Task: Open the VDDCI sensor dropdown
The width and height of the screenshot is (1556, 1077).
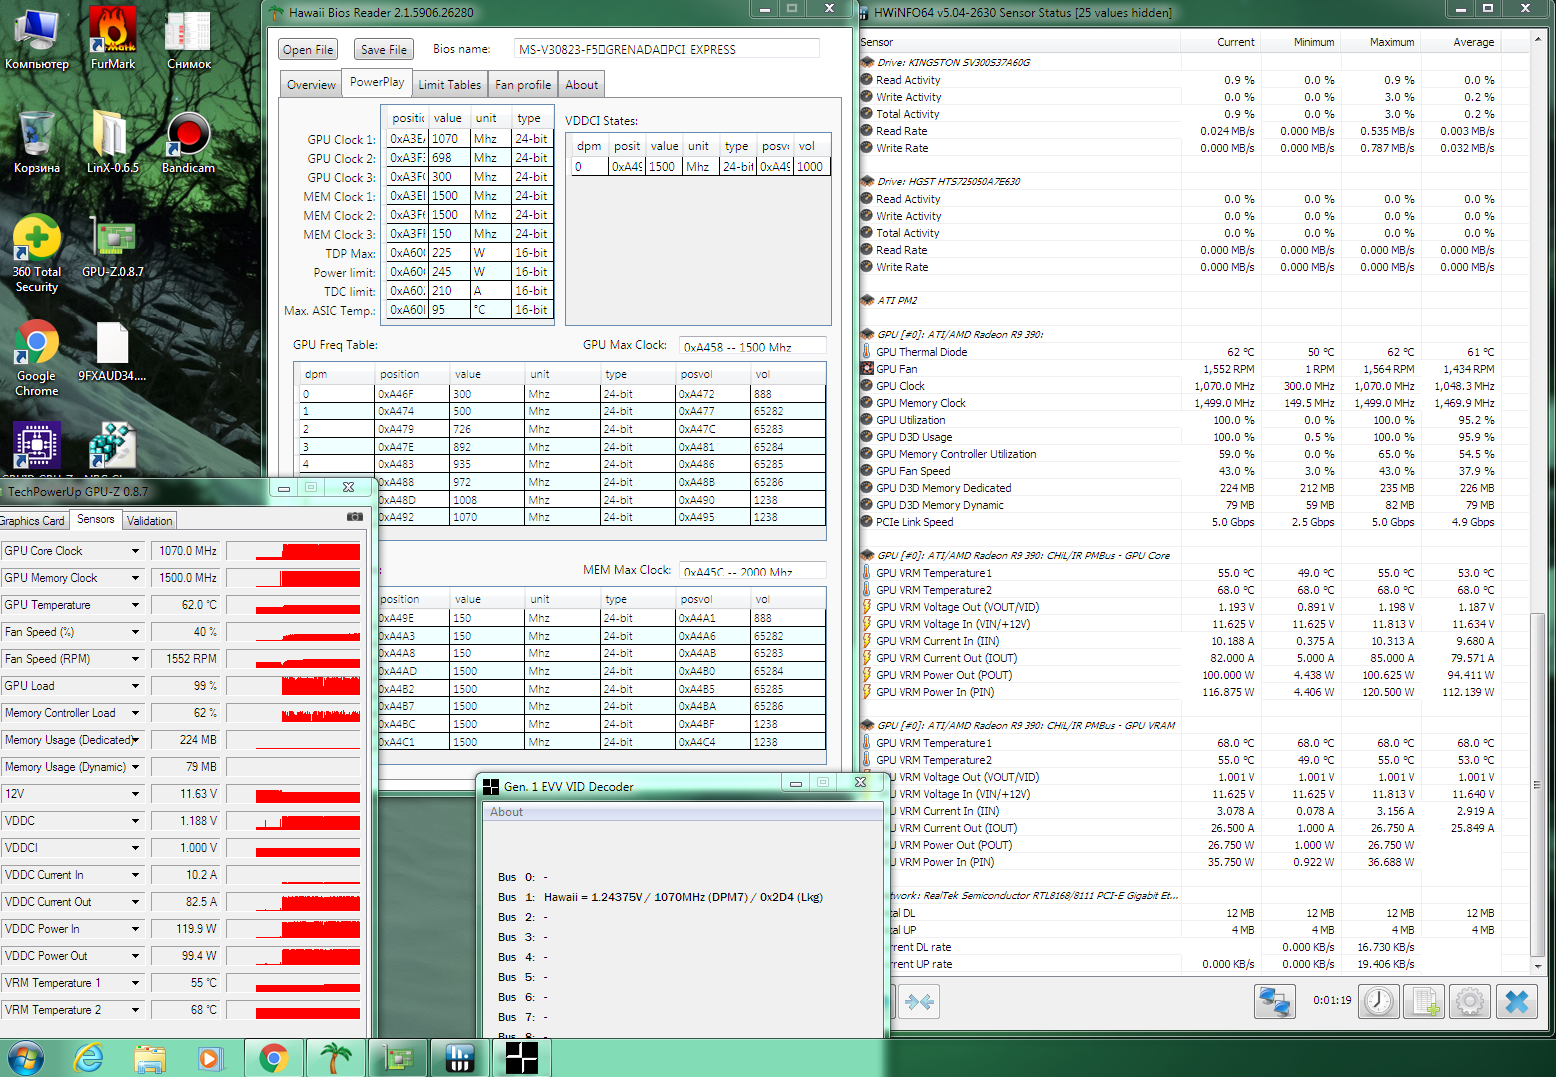Action: 135,848
